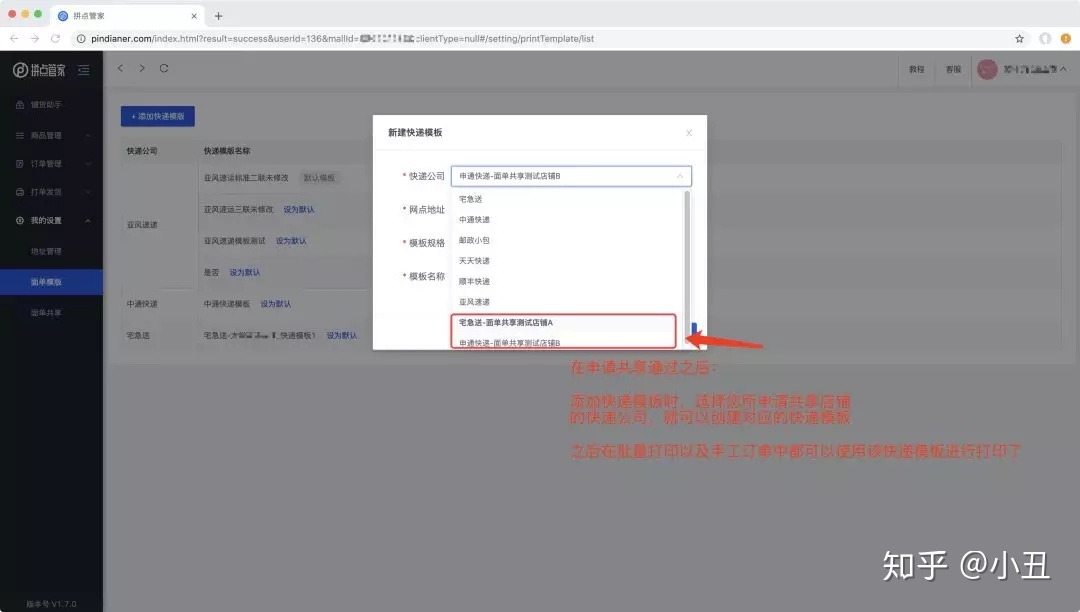This screenshot has height=612, width=1080.
Task: Expand the user account menu chevron
Action: coord(1063,69)
